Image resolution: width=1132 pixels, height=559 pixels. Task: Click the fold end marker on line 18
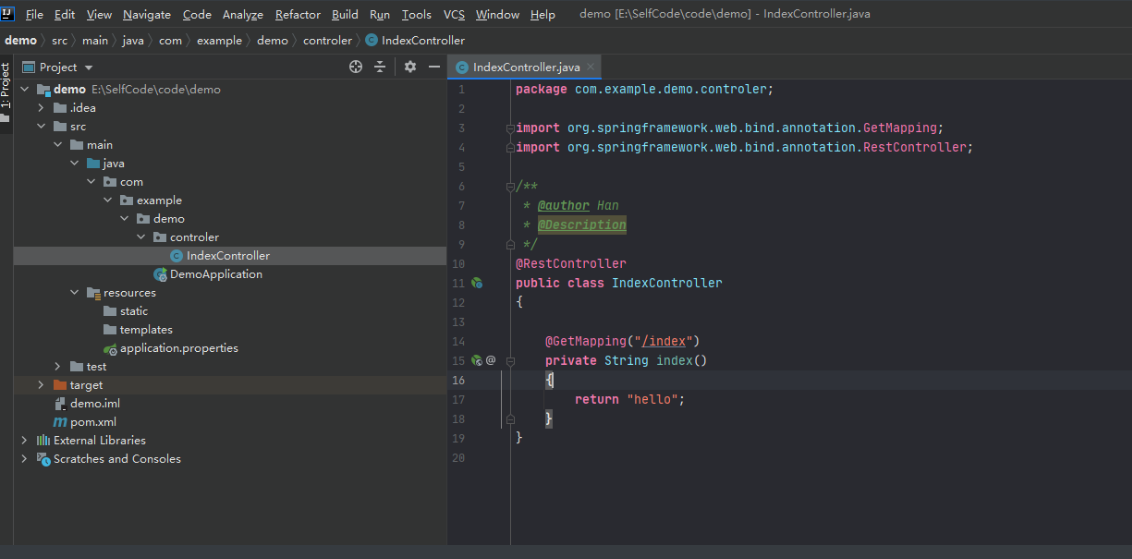(510, 419)
